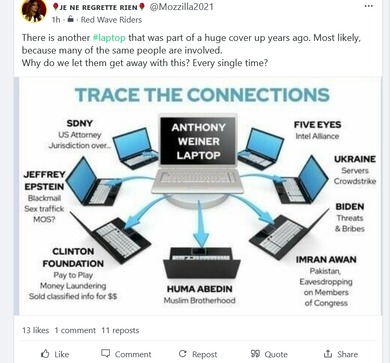Screen dimensions: 390x363
Task: Click the lock icon beside Red Wave Riders
Action: click(70, 20)
